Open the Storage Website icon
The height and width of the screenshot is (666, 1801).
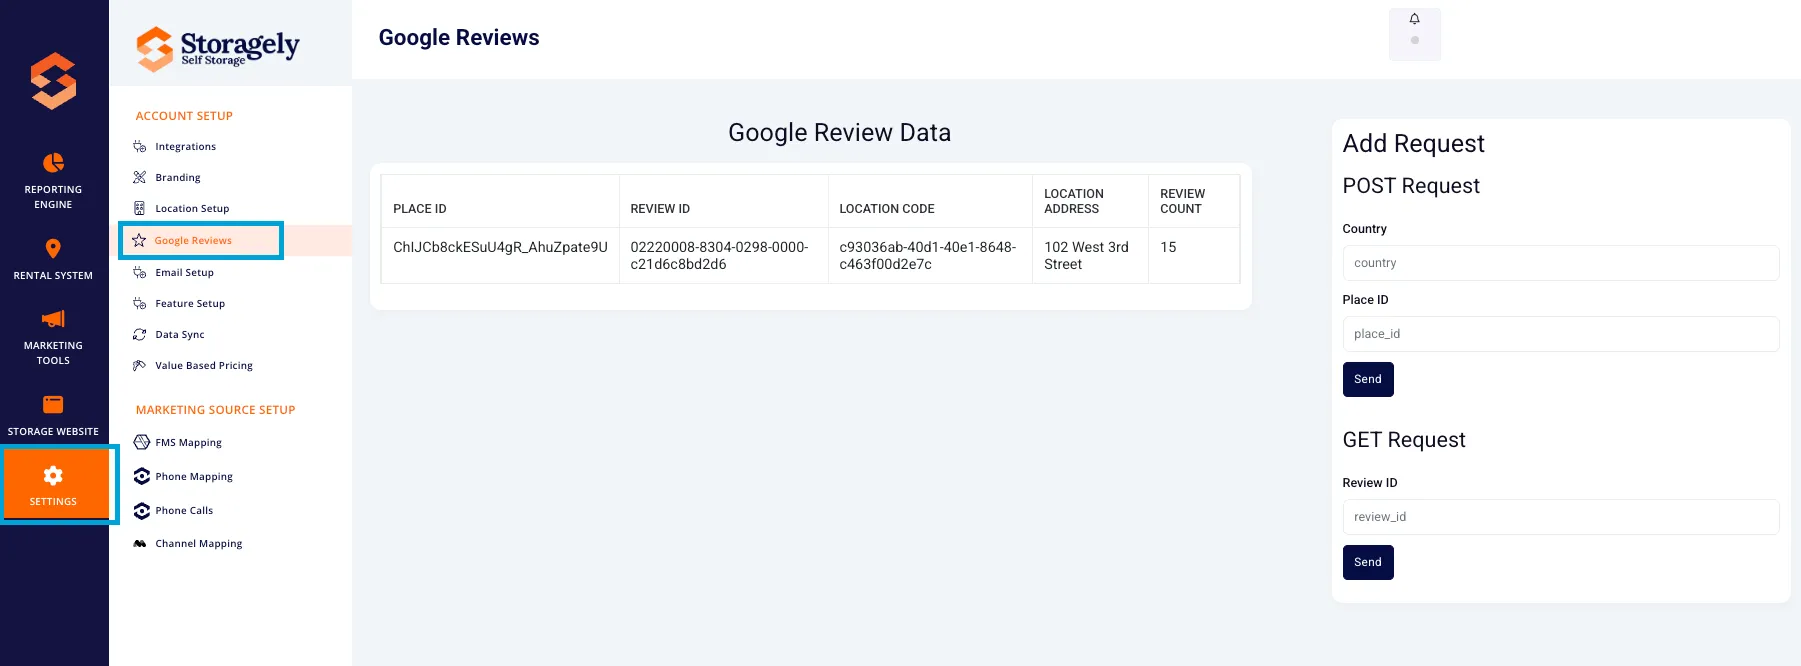pyautogui.click(x=53, y=404)
